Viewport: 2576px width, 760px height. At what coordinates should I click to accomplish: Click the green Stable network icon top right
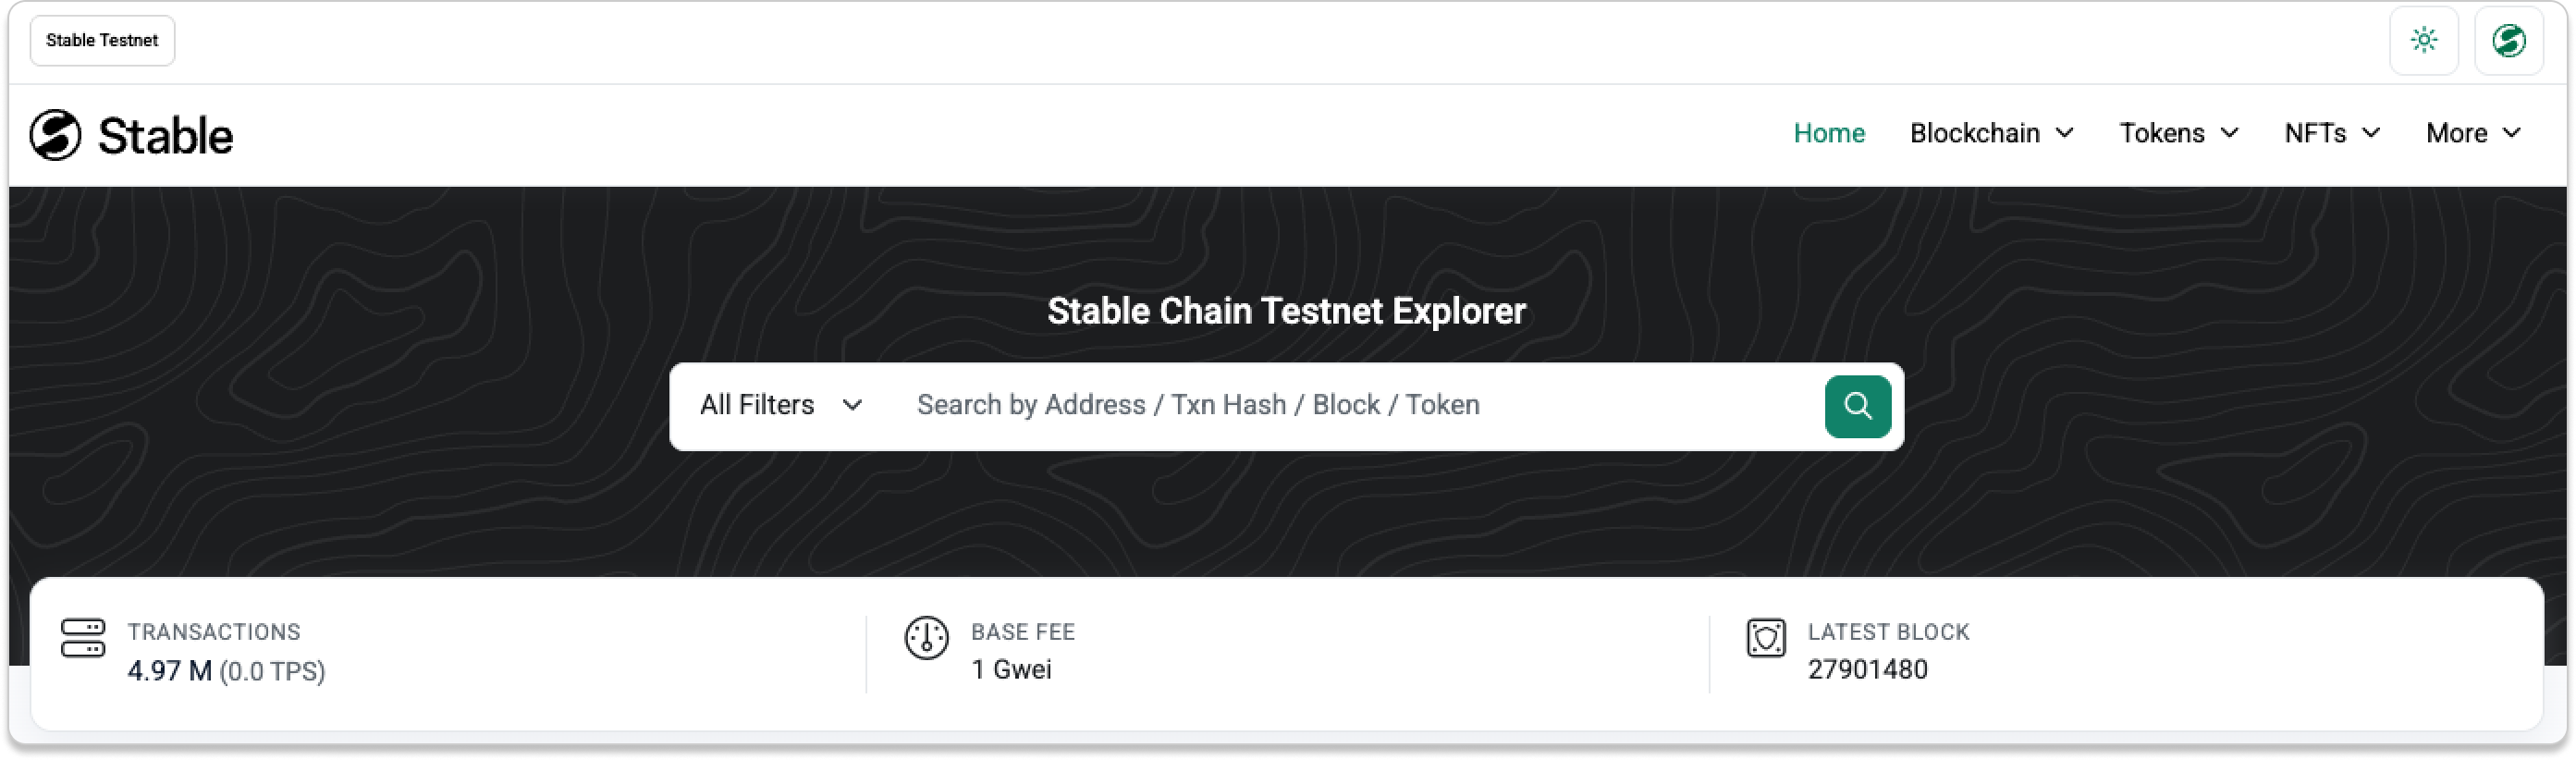click(x=2508, y=41)
